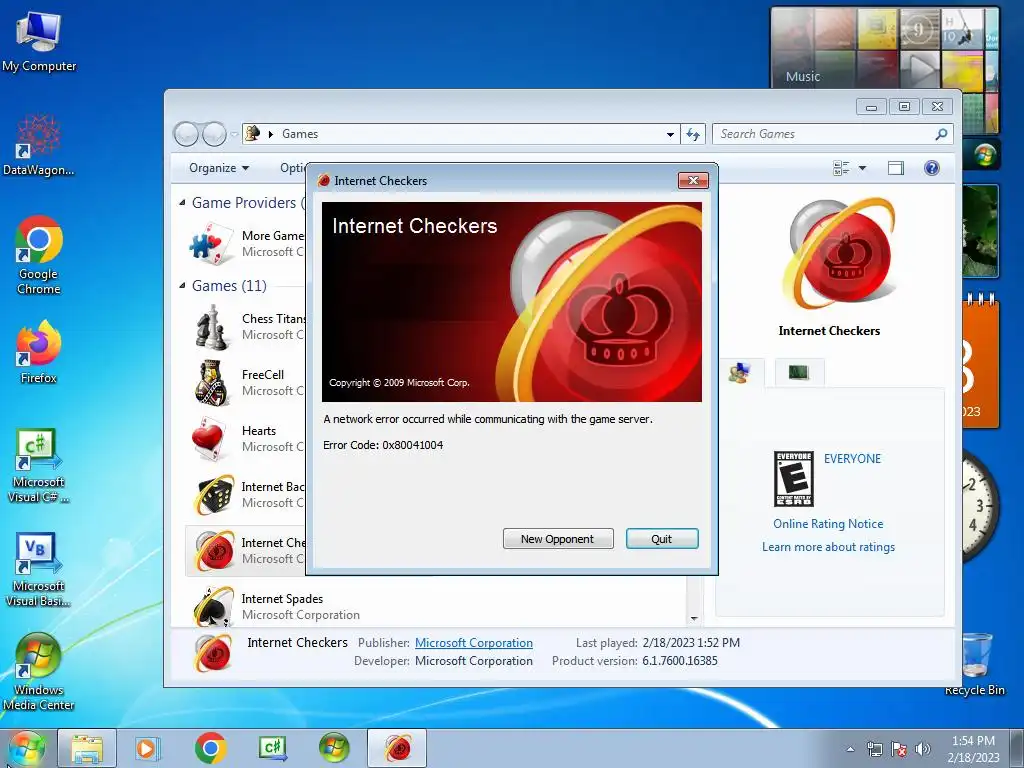Minimize the Games window
This screenshot has height=768, width=1024.
coord(871,106)
